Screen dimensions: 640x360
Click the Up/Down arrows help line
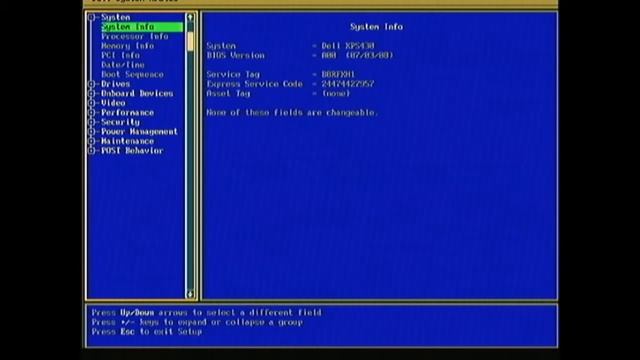207,313
